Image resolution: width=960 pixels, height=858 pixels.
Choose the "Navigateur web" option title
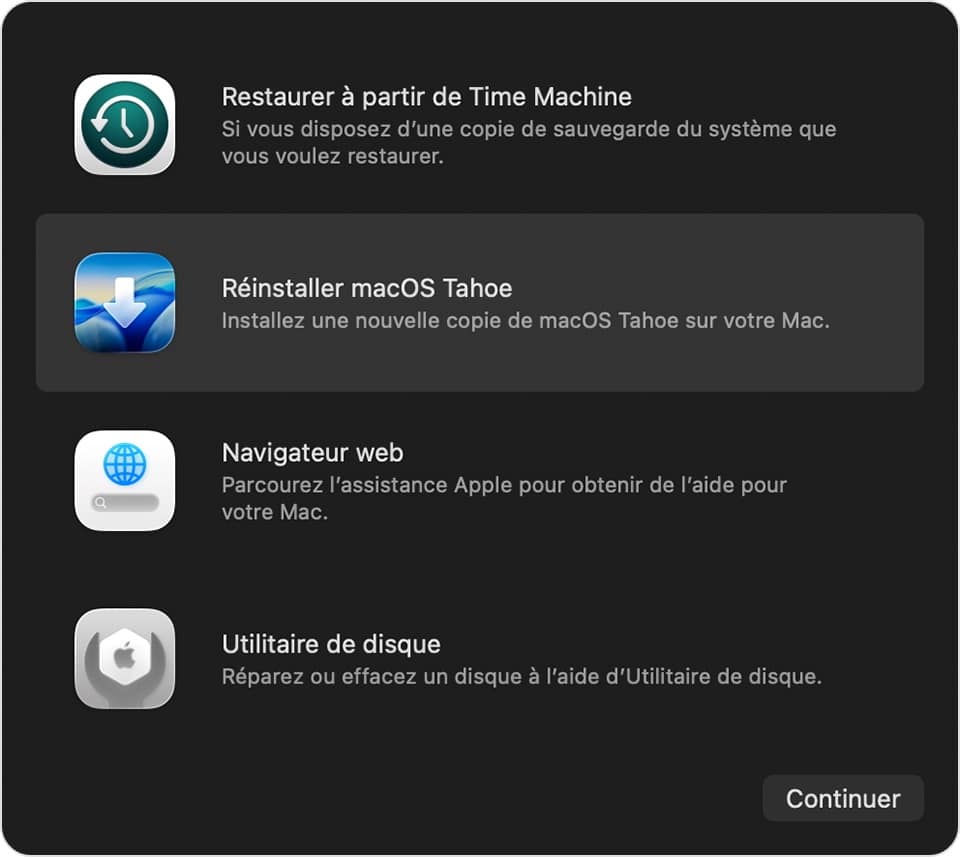[x=313, y=453]
